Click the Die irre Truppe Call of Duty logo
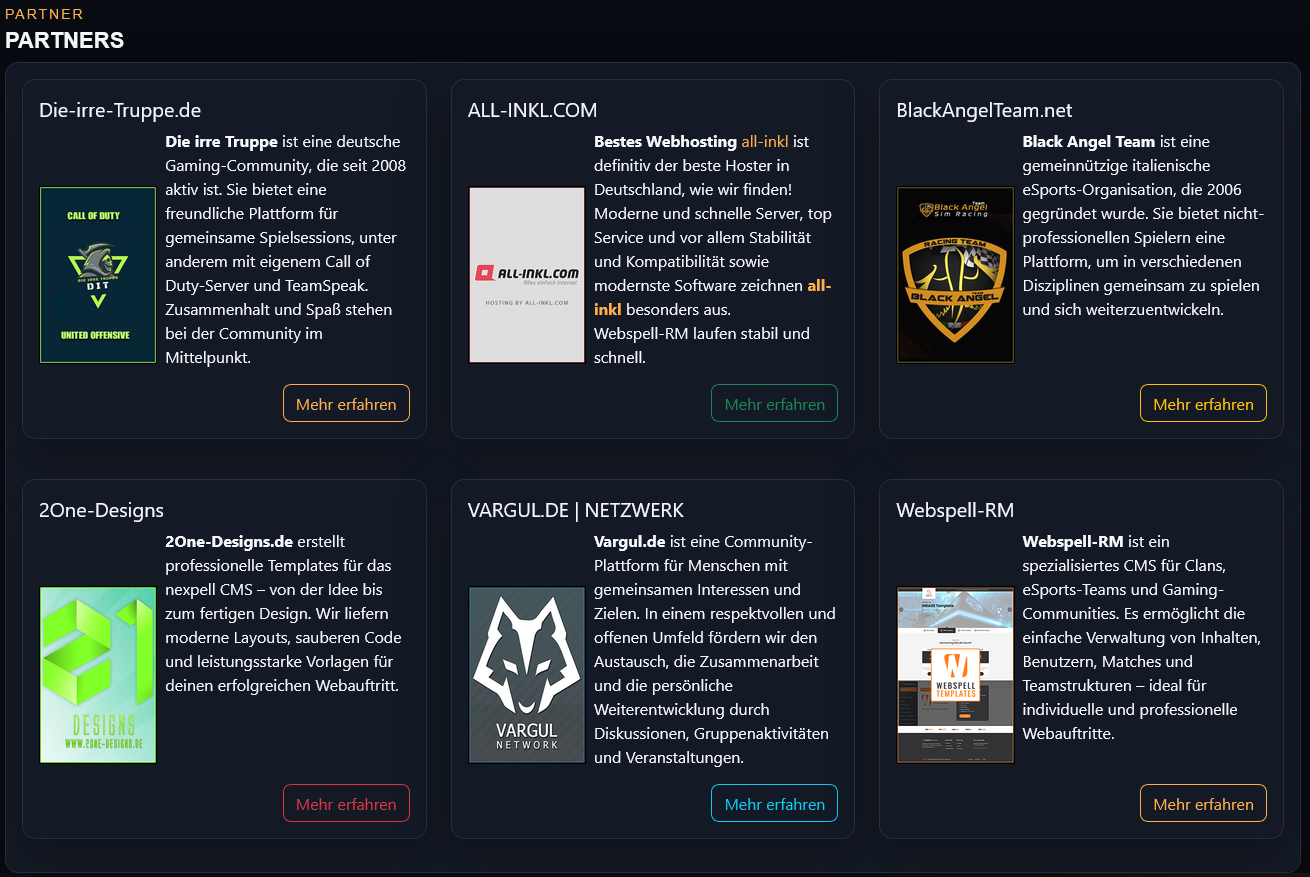 point(98,275)
